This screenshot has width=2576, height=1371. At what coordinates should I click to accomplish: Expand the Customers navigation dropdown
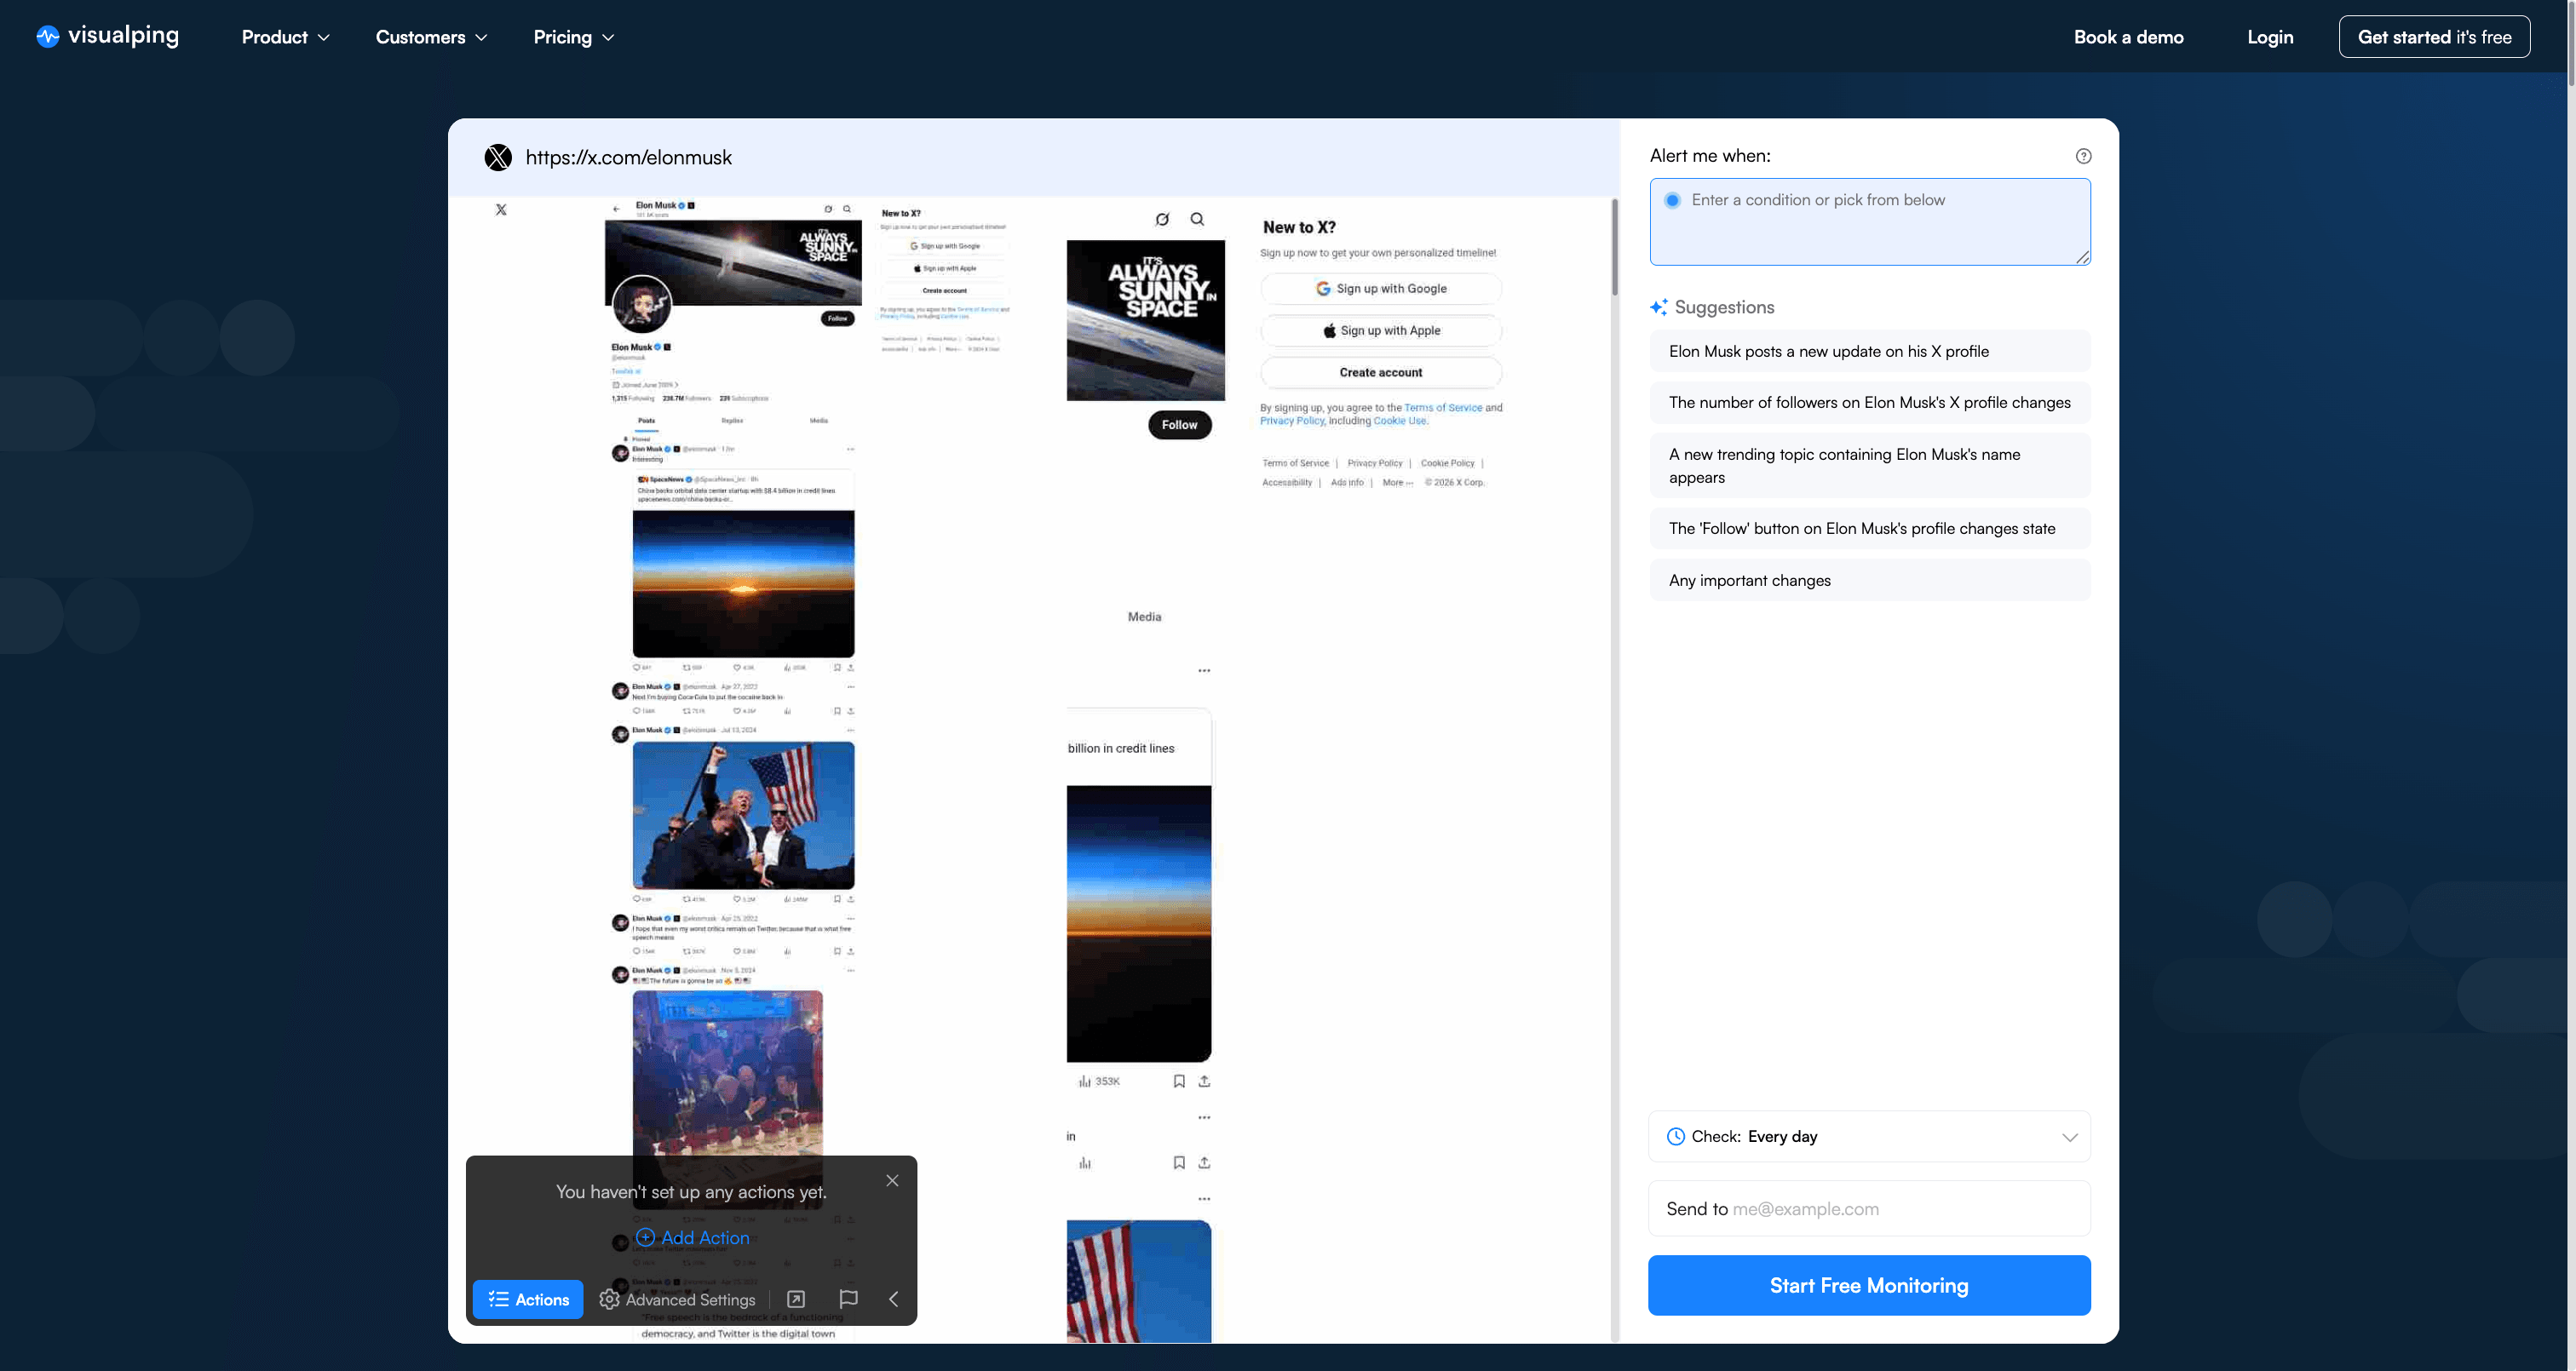pyautogui.click(x=430, y=36)
